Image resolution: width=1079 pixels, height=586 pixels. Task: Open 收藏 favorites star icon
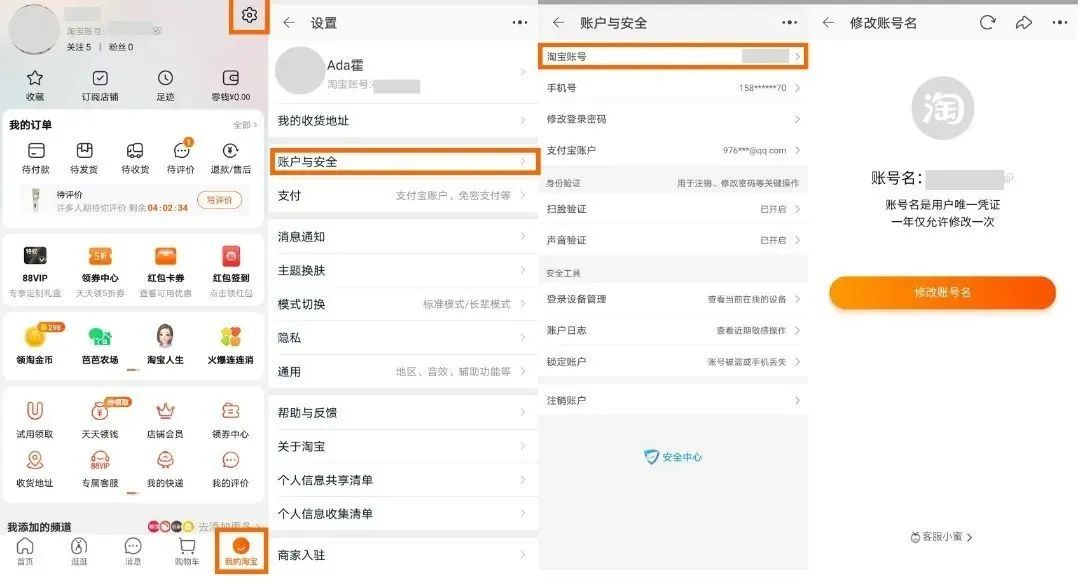tap(34, 78)
